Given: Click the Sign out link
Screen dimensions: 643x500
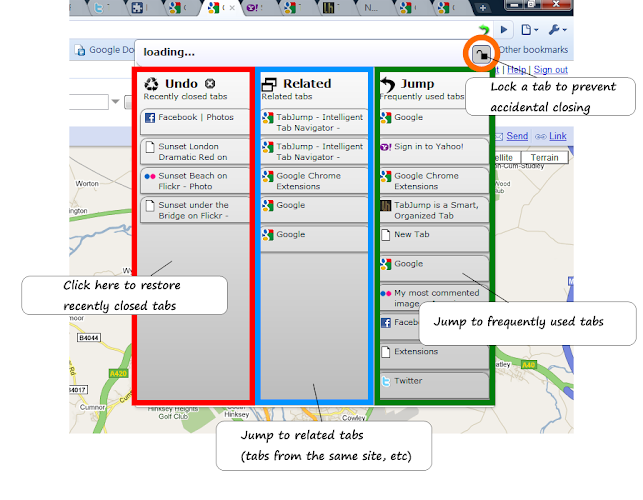Looking at the screenshot, I should click(550, 70).
